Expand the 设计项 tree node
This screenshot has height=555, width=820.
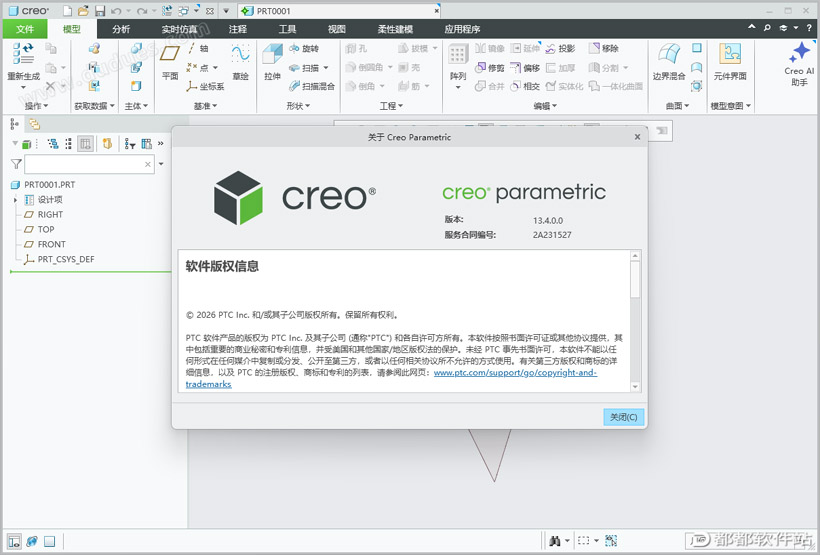click(15, 200)
